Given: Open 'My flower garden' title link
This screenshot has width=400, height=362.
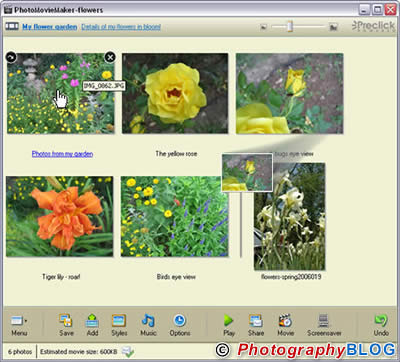Looking at the screenshot, I should tap(50, 27).
